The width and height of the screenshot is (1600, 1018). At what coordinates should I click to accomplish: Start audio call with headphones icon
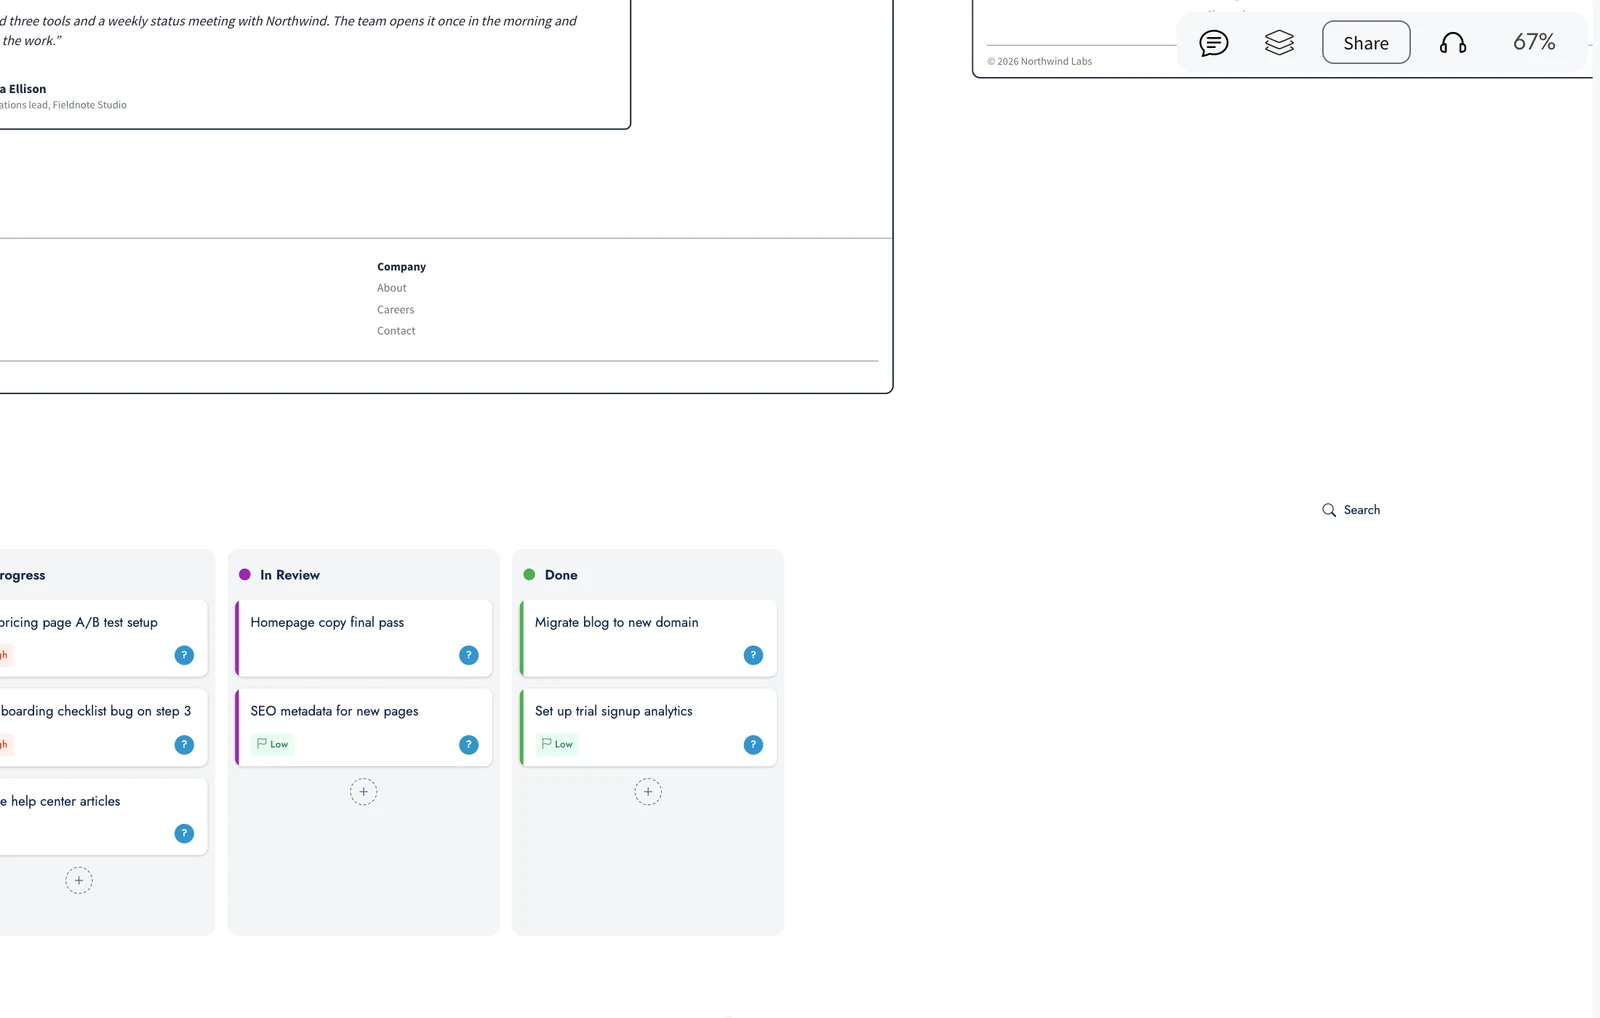pos(1453,42)
